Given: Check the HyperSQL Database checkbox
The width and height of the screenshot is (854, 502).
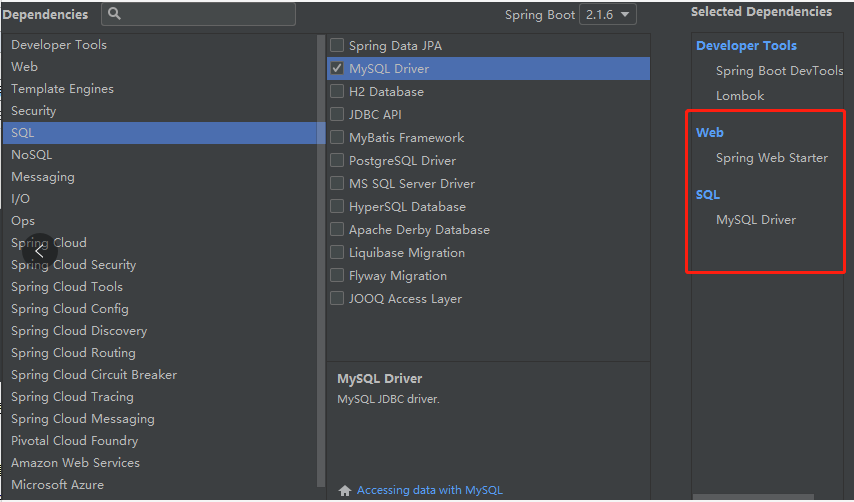Looking at the screenshot, I should point(337,206).
